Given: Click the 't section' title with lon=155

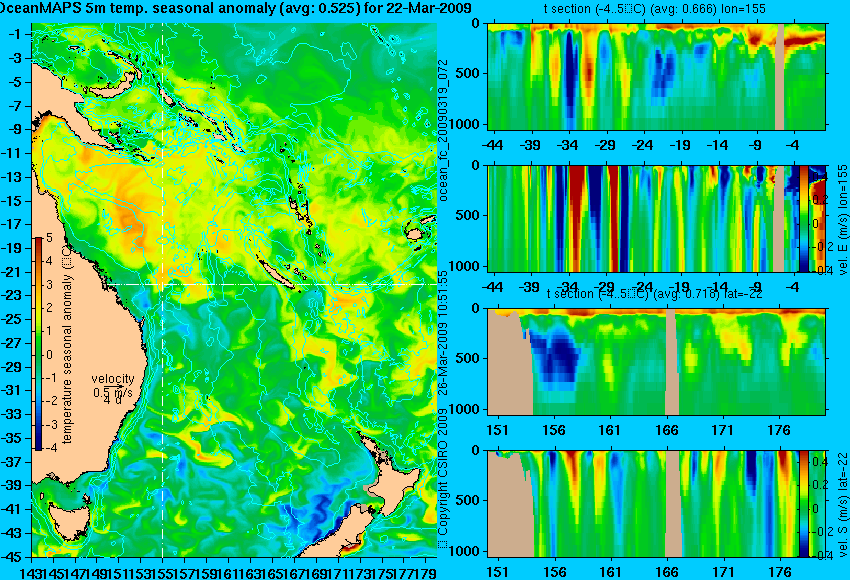Looking at the screenshot, I should (x=655, y=9).
